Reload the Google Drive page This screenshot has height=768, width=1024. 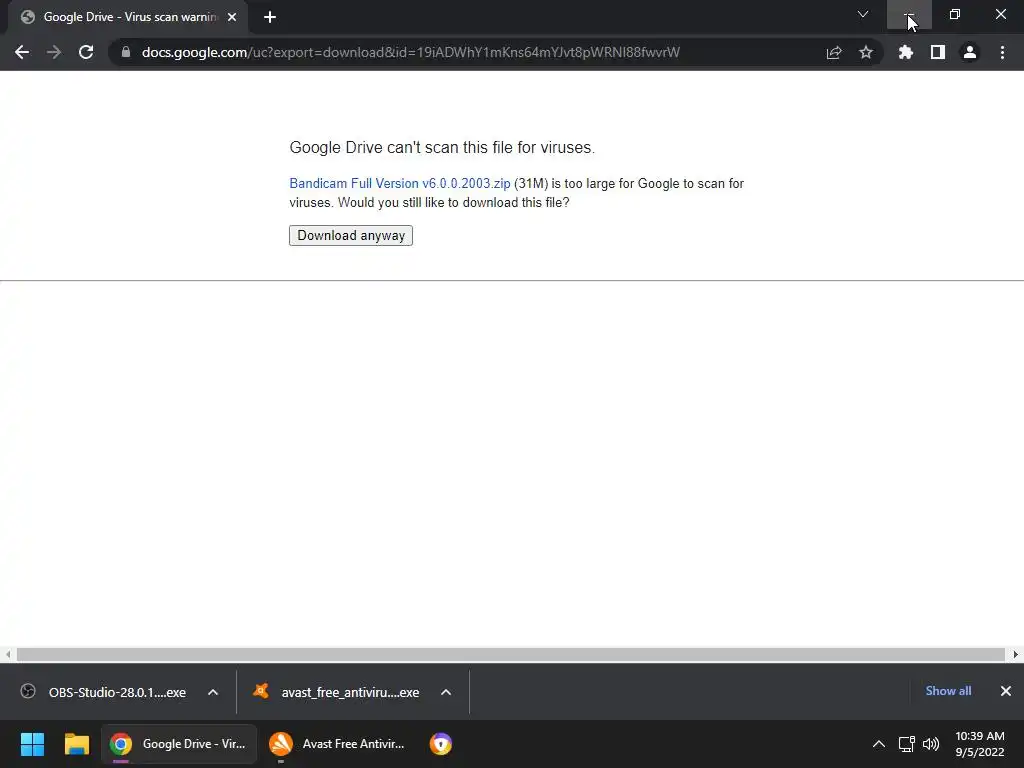point(86,52)
